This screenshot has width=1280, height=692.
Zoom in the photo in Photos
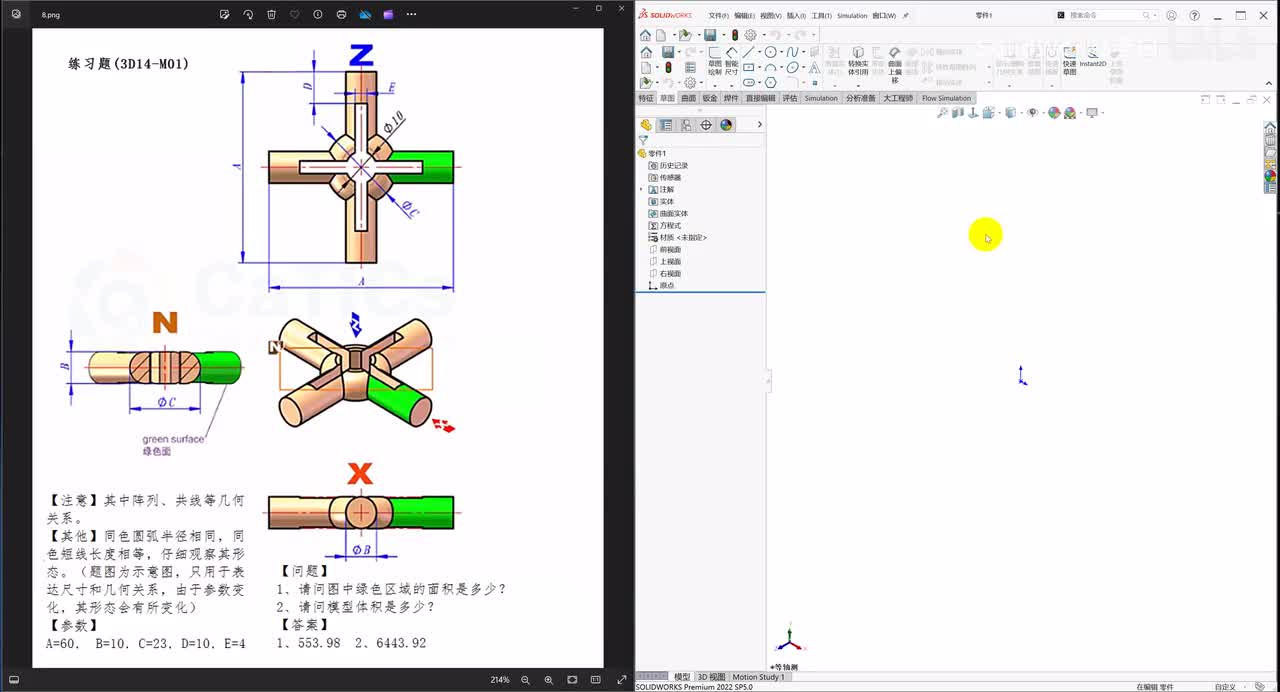548,680
